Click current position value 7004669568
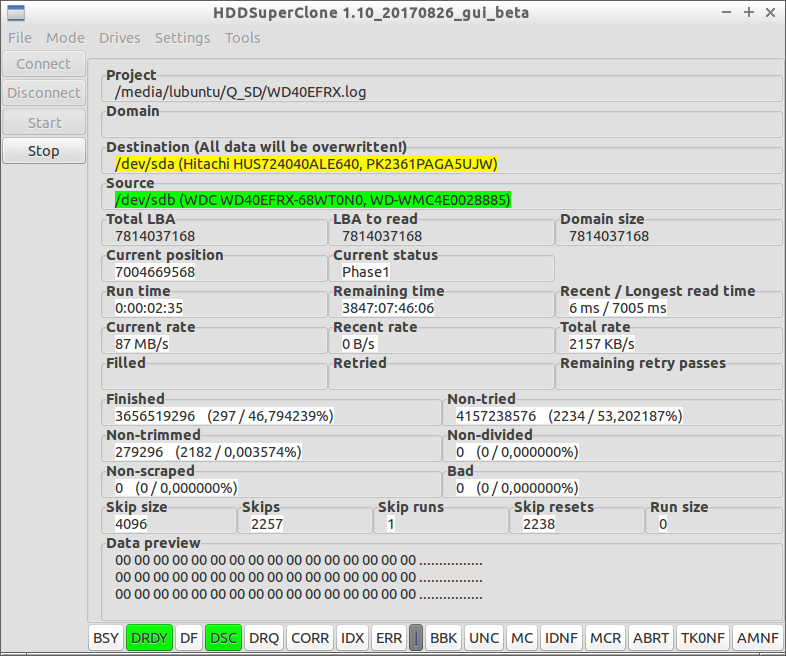The image size is (786, 656). [155, 272]
